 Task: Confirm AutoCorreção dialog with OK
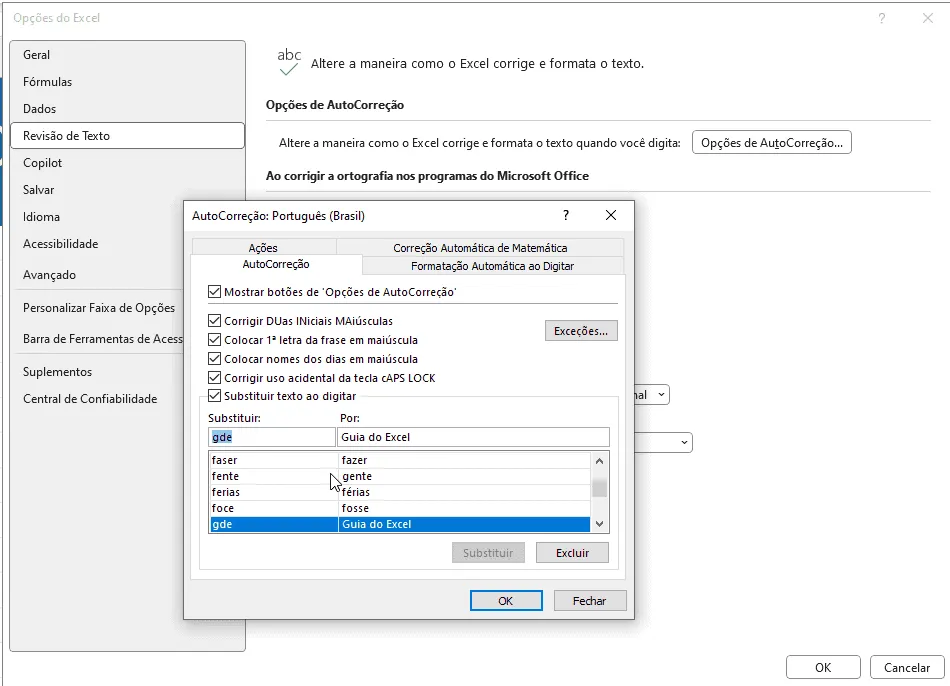[x=506, y=601]
